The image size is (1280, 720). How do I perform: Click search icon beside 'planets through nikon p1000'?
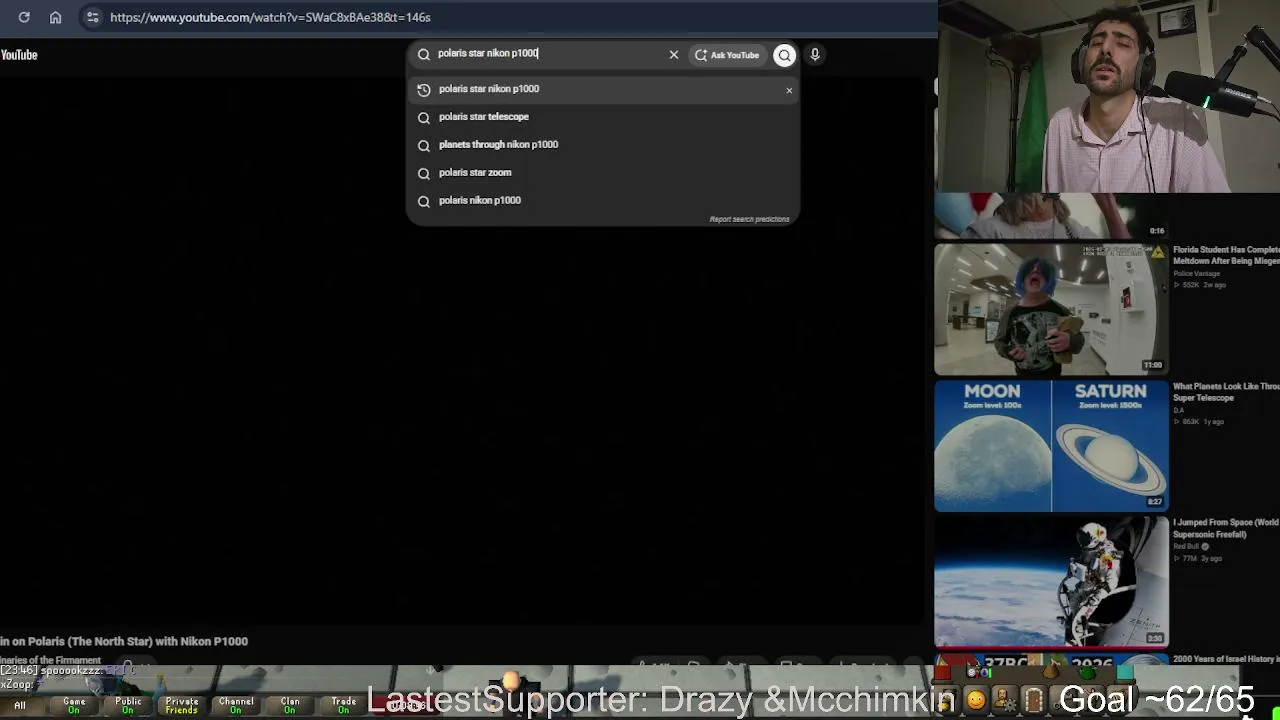coord(424,146)
